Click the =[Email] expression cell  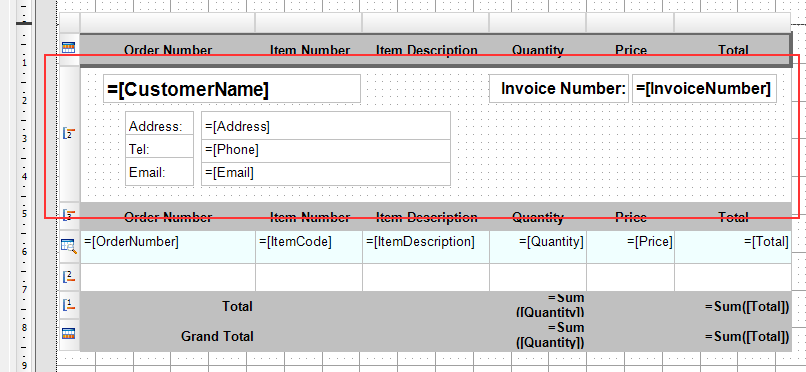click(x=326, y=174)
